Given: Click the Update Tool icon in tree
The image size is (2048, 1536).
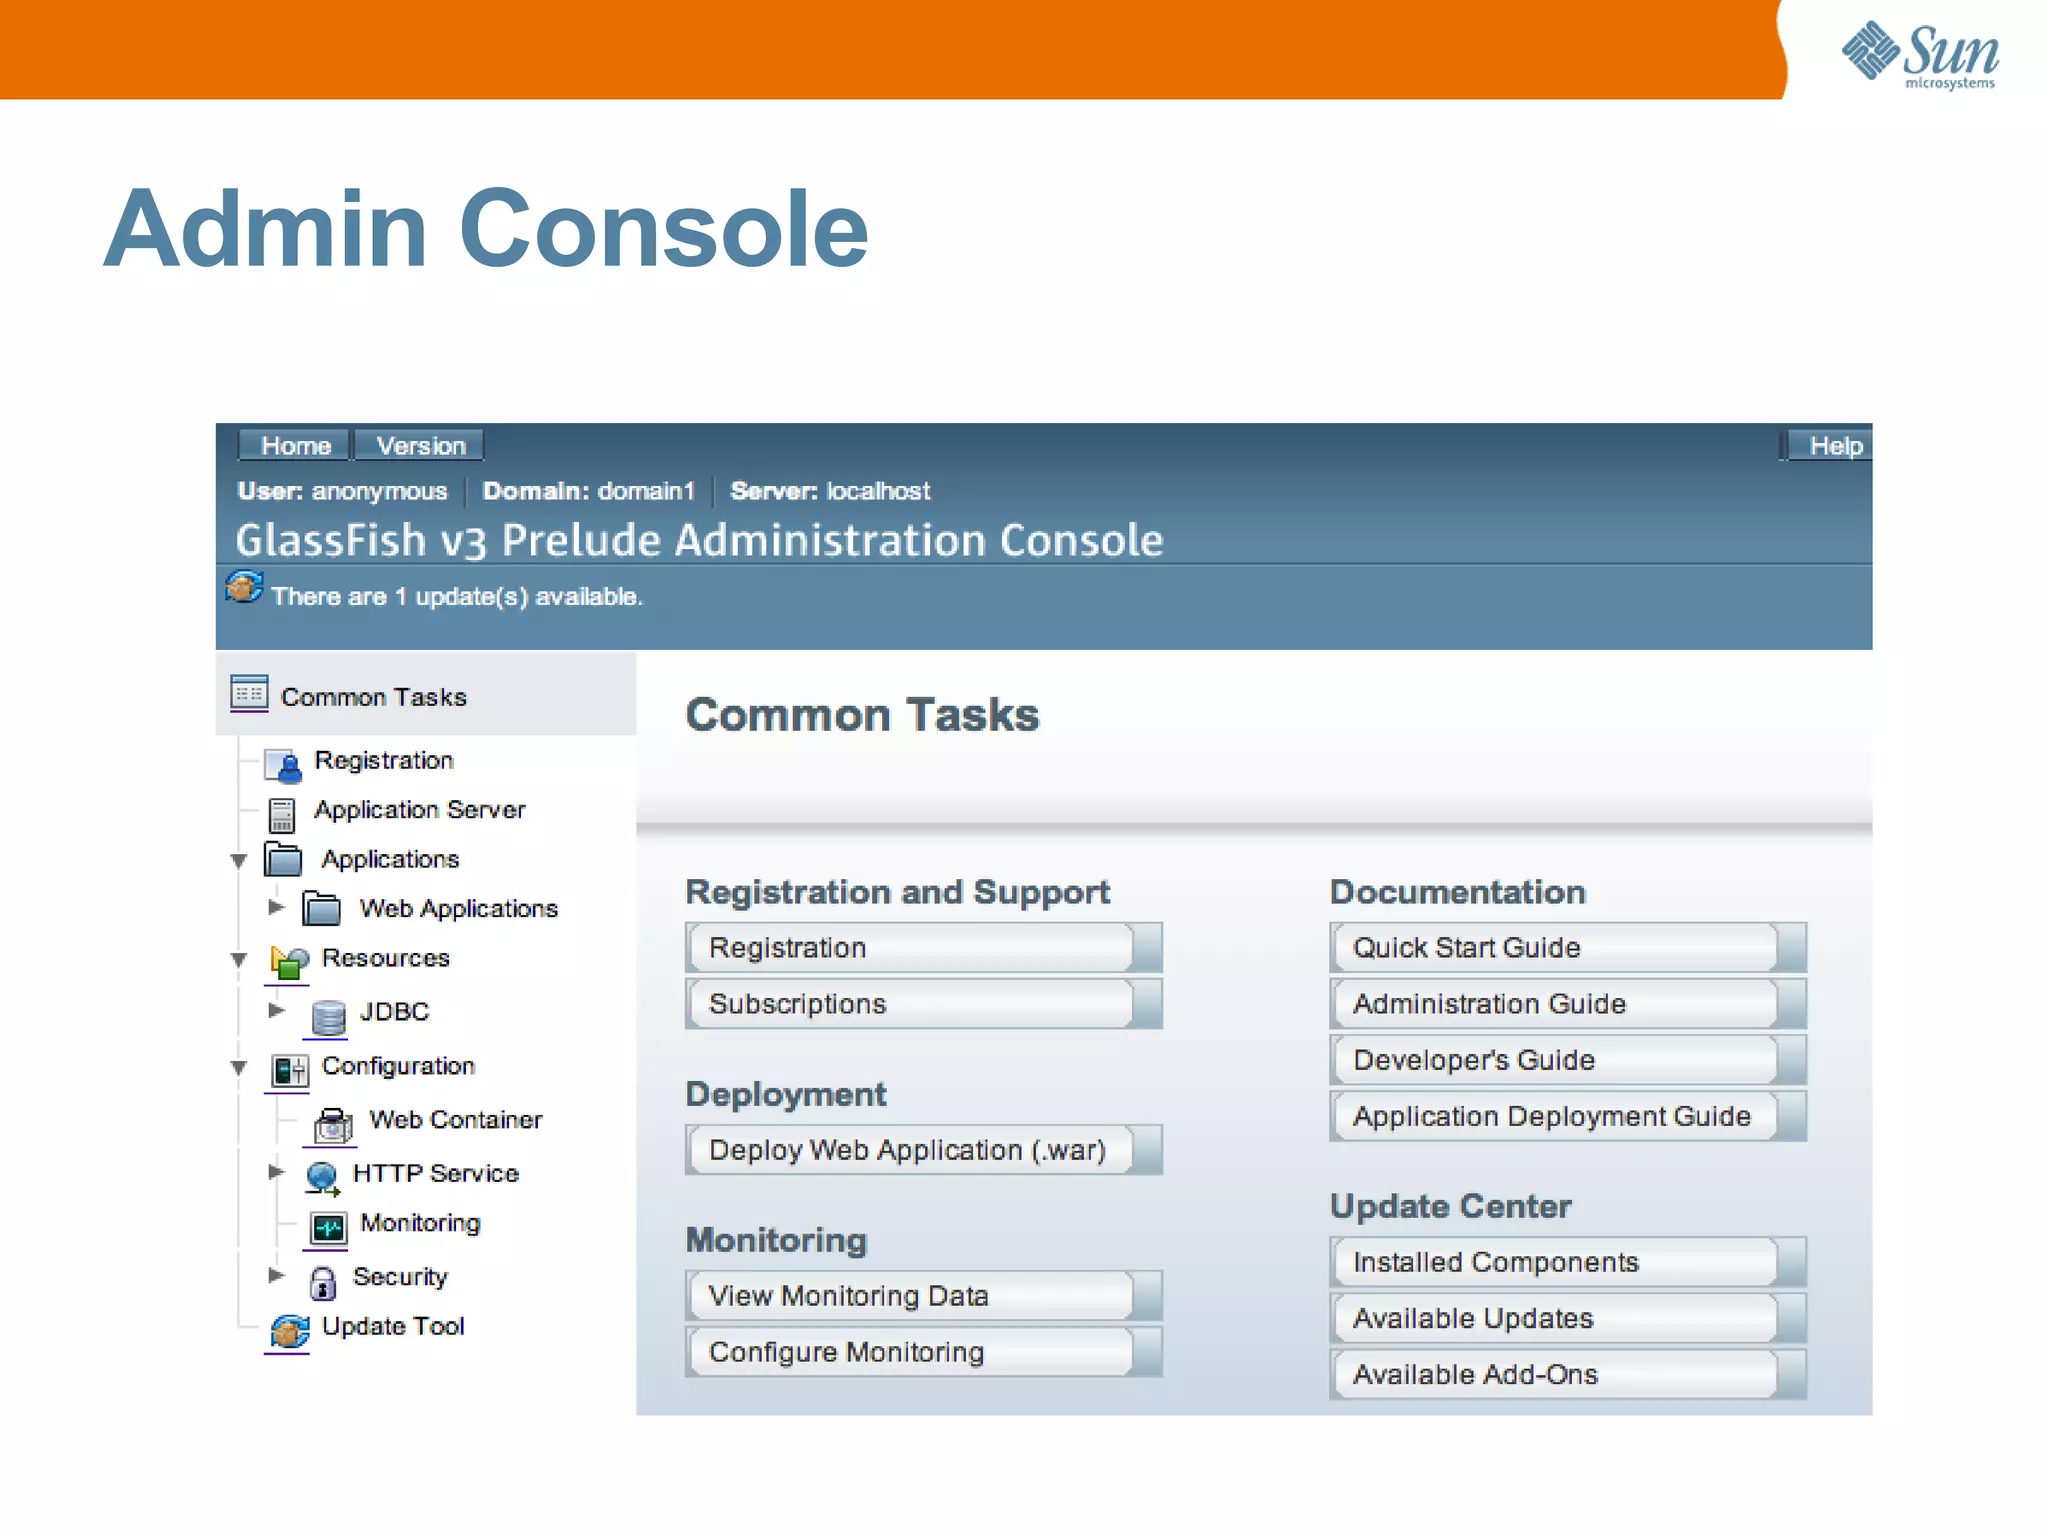Looking at the screenshot, I should (289, 1331).
